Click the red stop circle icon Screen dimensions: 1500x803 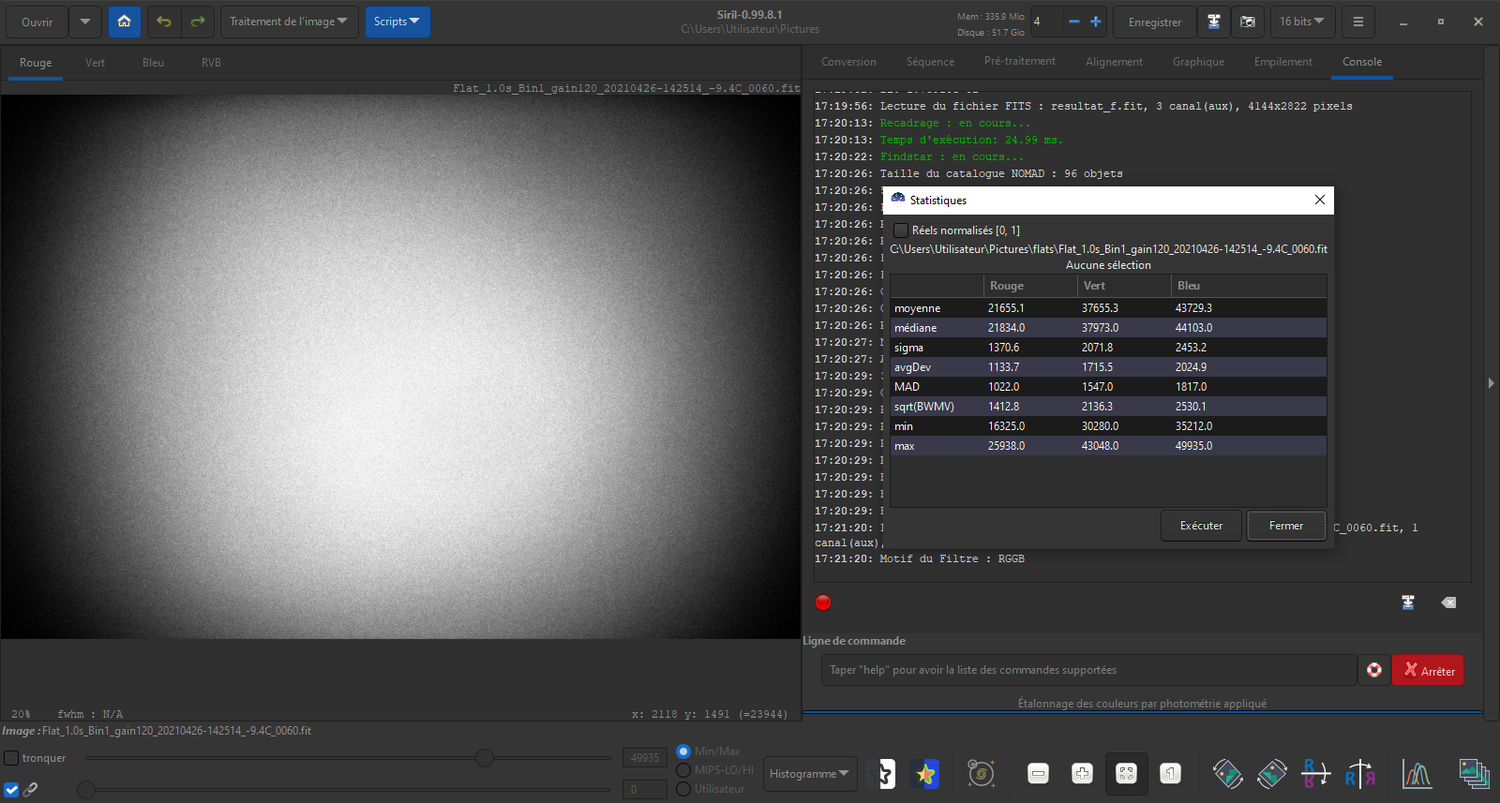pos(823,603)
